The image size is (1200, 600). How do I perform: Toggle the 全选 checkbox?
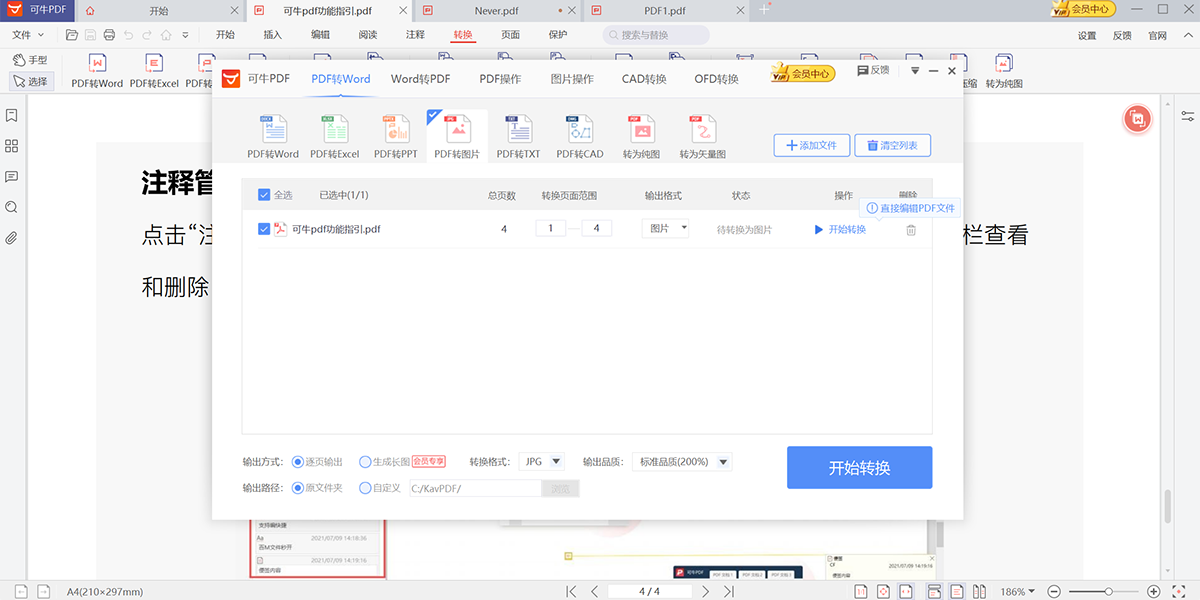(264, 195)
